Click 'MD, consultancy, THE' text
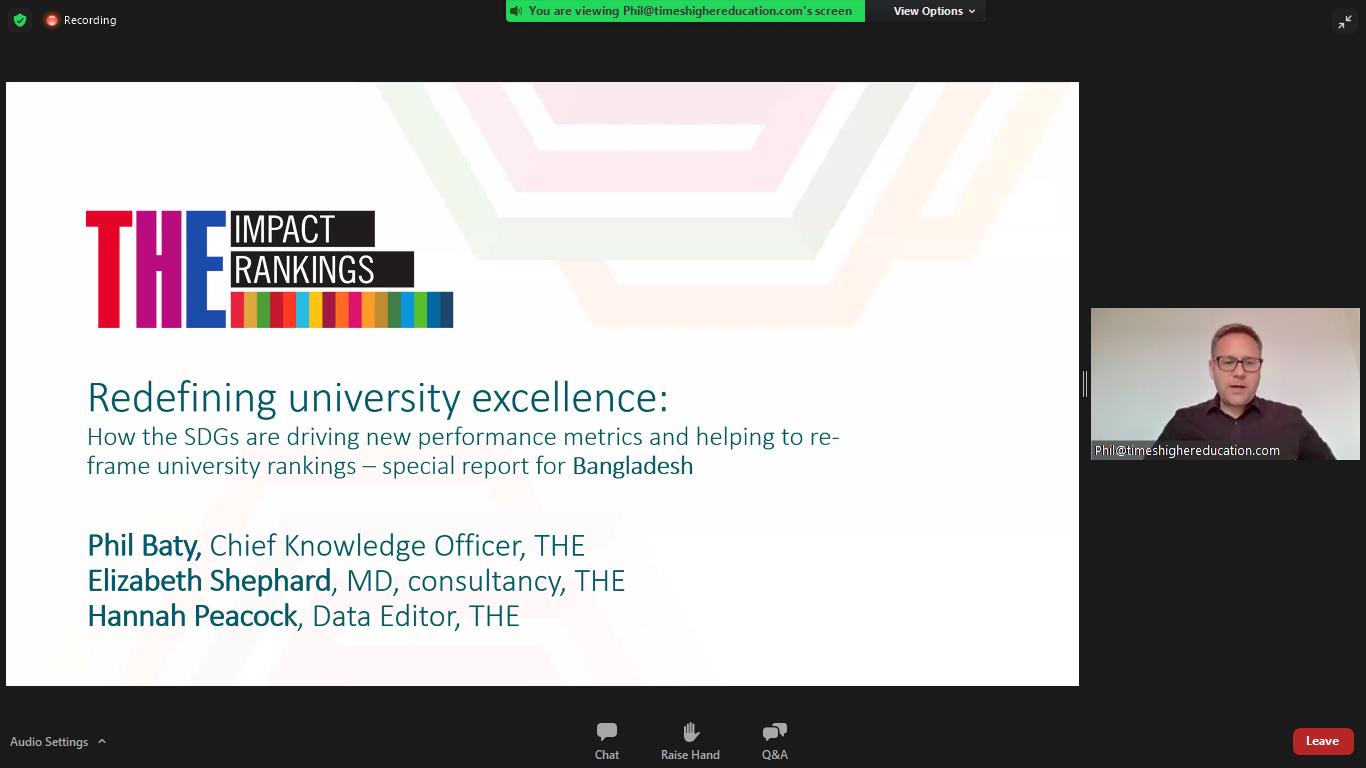 tap(485, 580)
